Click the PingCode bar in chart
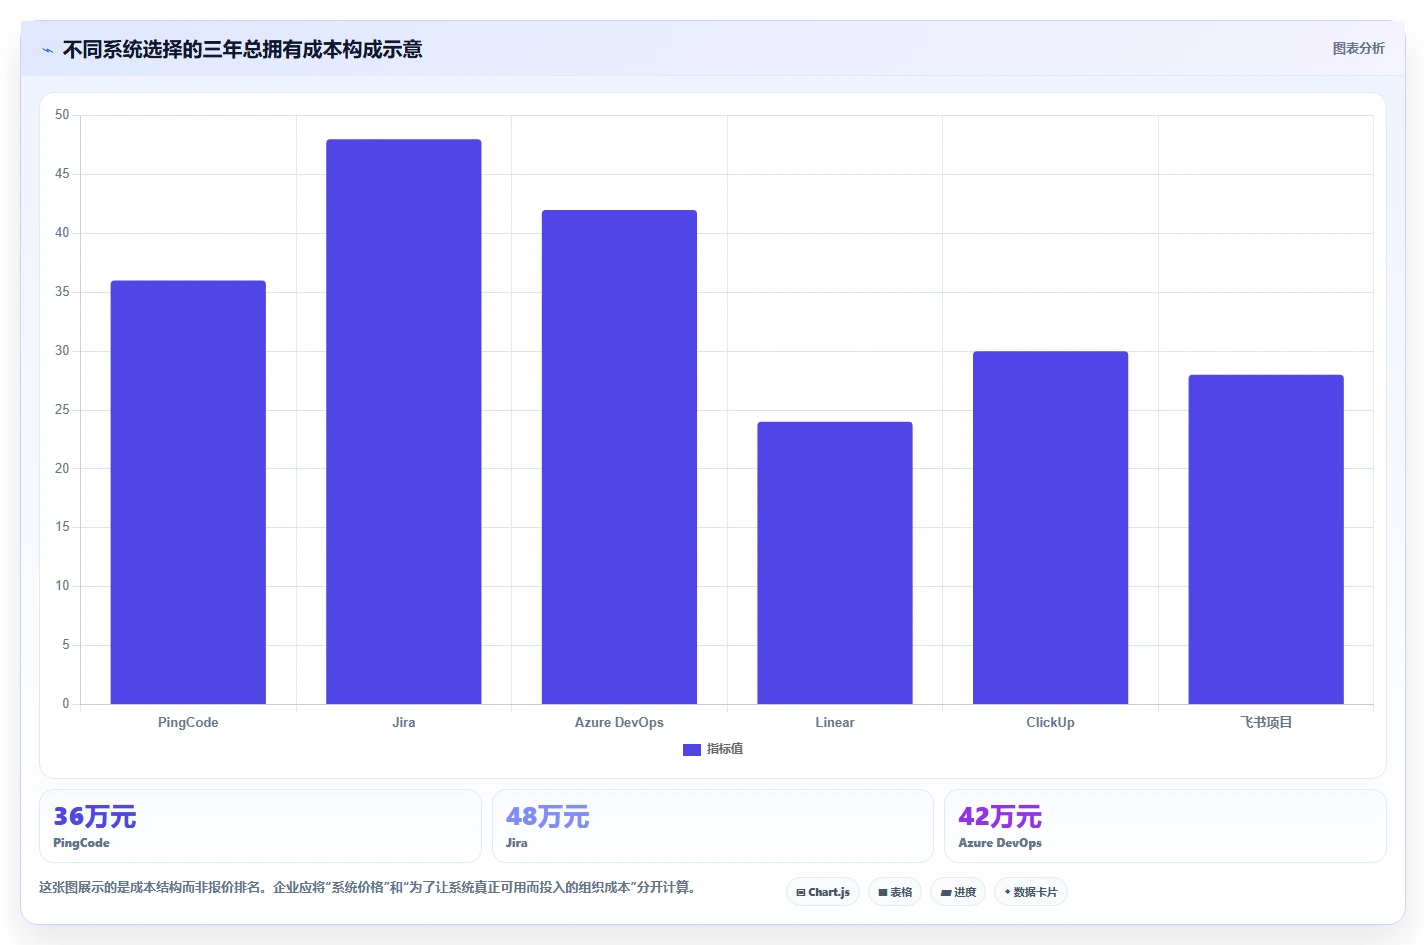This screenshot has height=945, width=1426. pos(188,492)
